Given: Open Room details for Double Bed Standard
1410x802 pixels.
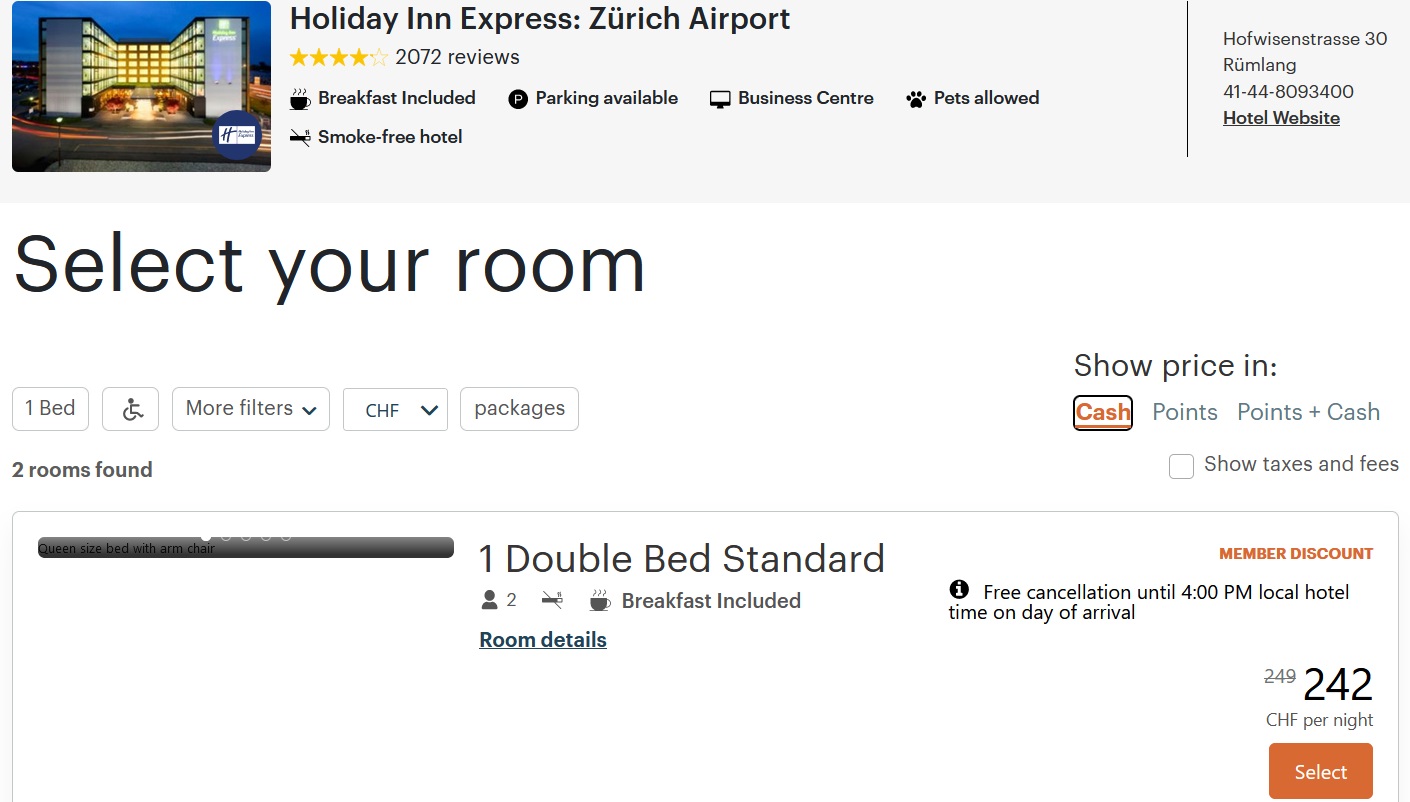Looking at the screenshot, I should coord(543,640).
